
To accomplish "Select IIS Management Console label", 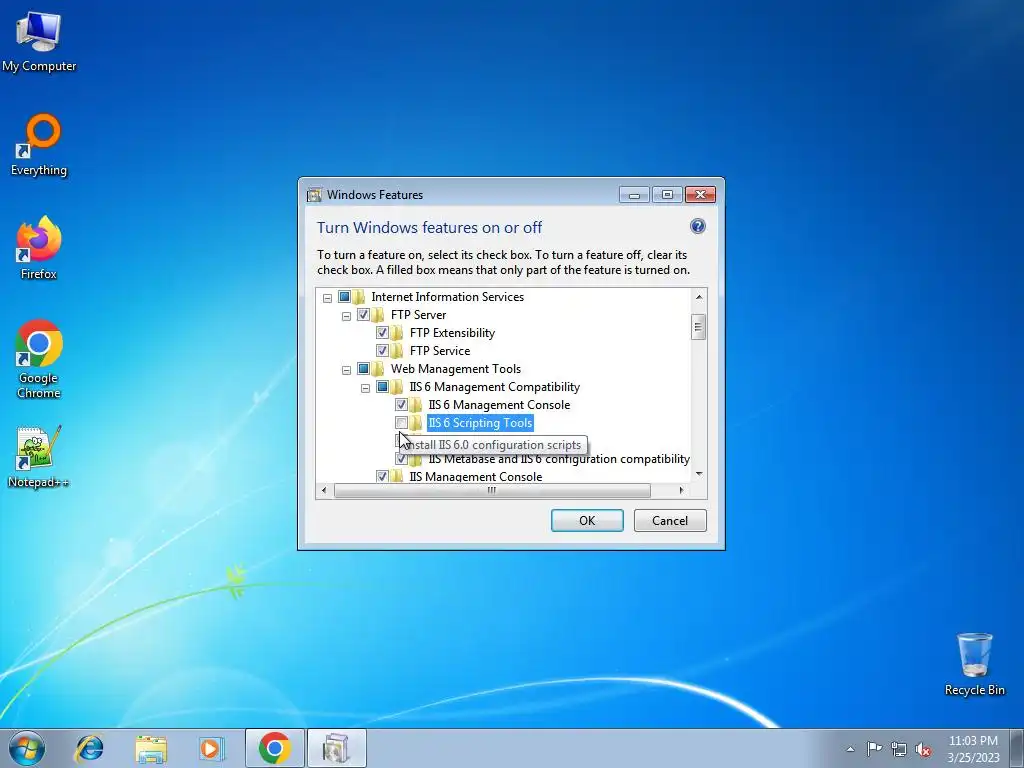I will click(475, 476).
